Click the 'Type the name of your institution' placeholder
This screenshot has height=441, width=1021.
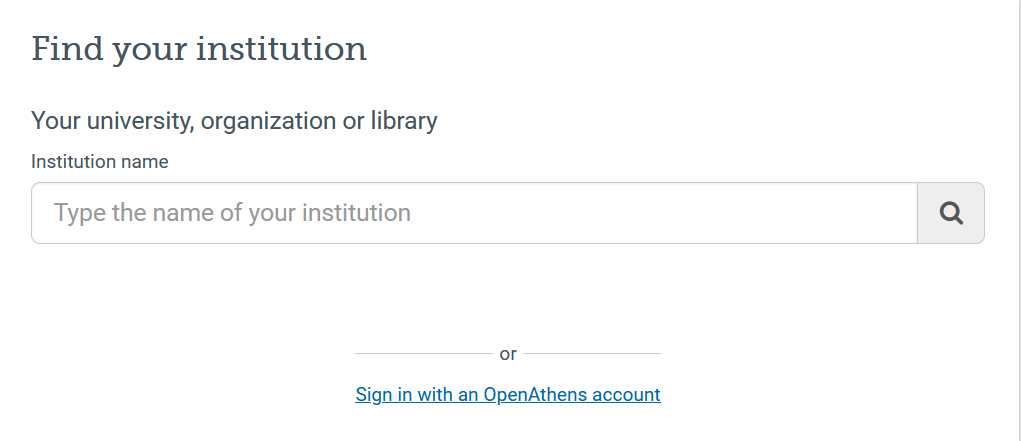click(232, 213)
